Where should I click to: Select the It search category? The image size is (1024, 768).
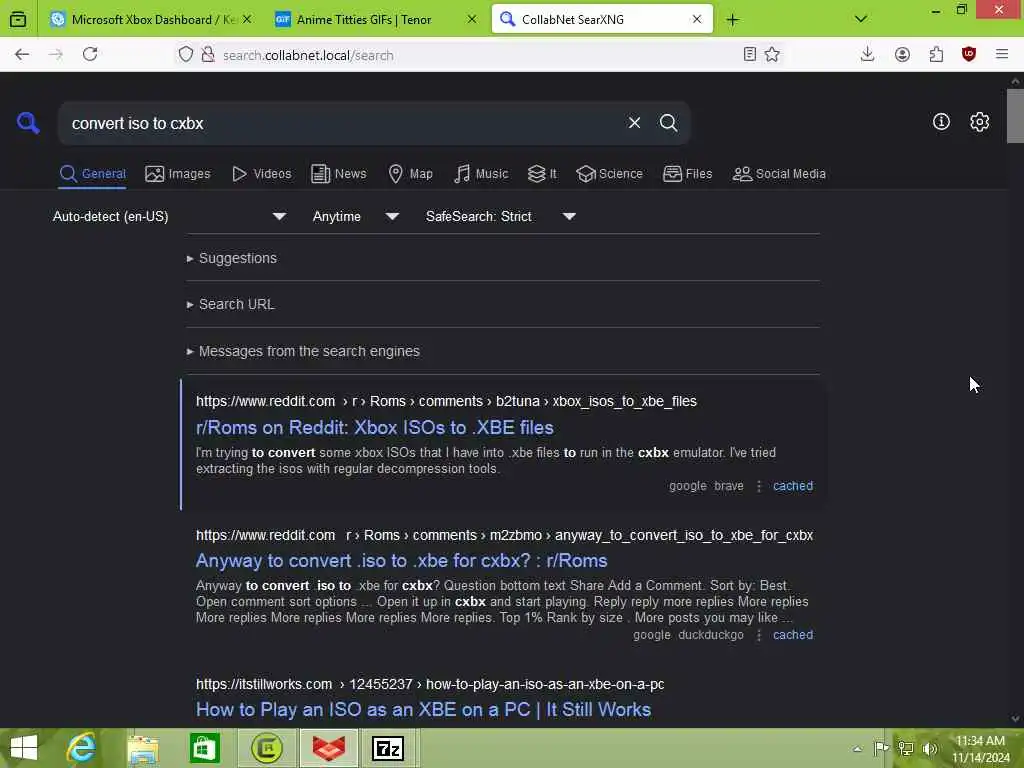point(542,174)
